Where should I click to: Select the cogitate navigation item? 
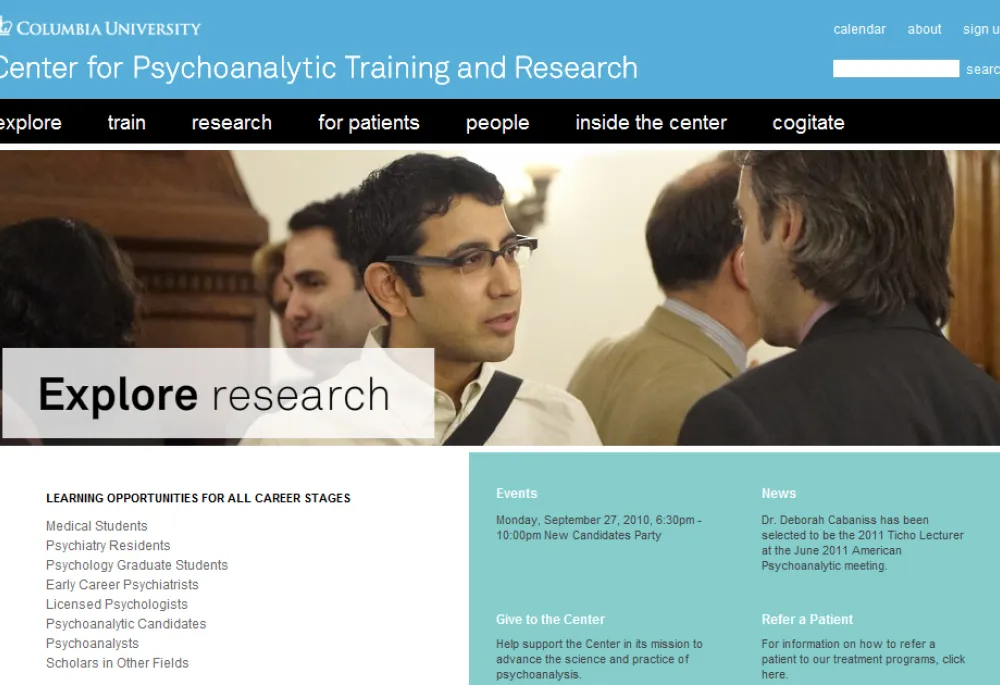(x=808, y=122)
